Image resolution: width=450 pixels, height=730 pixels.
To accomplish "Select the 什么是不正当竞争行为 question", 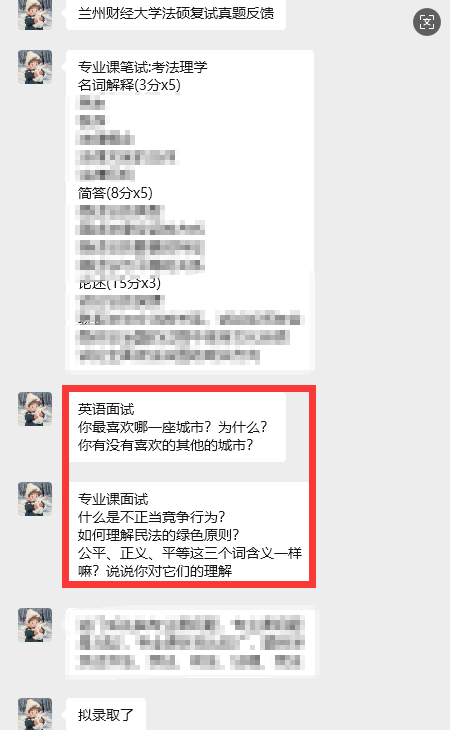I will [x=151, y=517].
